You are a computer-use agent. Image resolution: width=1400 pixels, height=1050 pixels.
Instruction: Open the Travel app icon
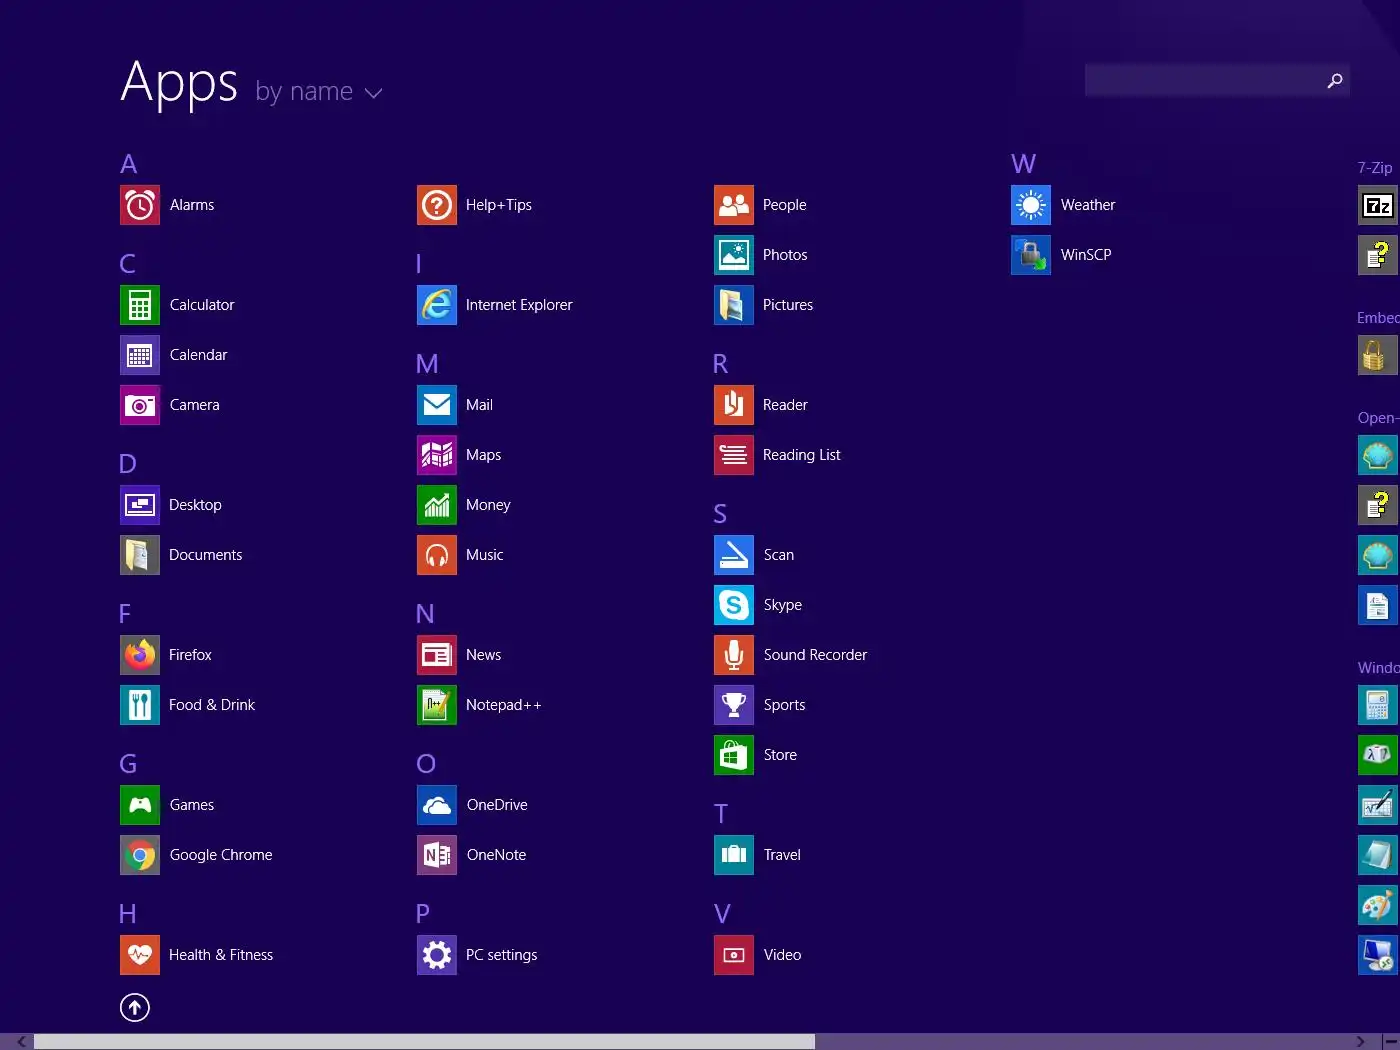click(734, 855)
